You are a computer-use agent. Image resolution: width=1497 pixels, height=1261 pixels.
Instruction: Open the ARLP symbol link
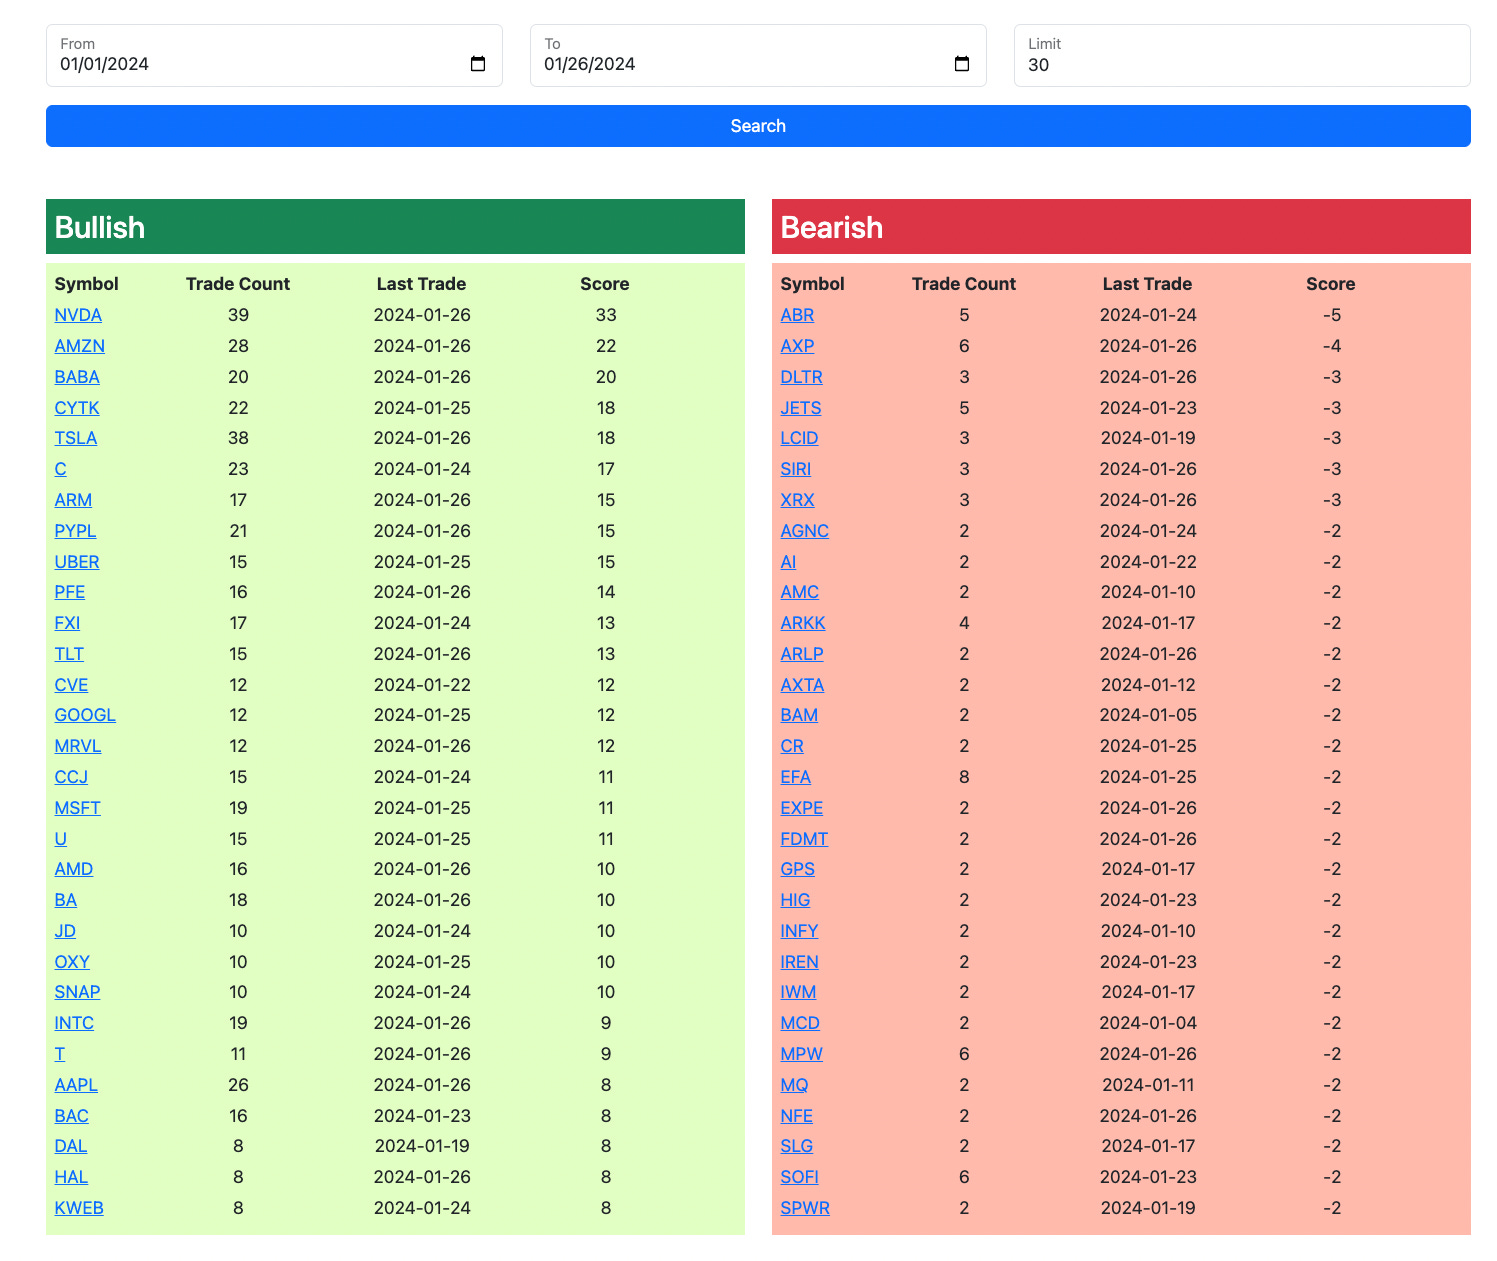point(802,654)
